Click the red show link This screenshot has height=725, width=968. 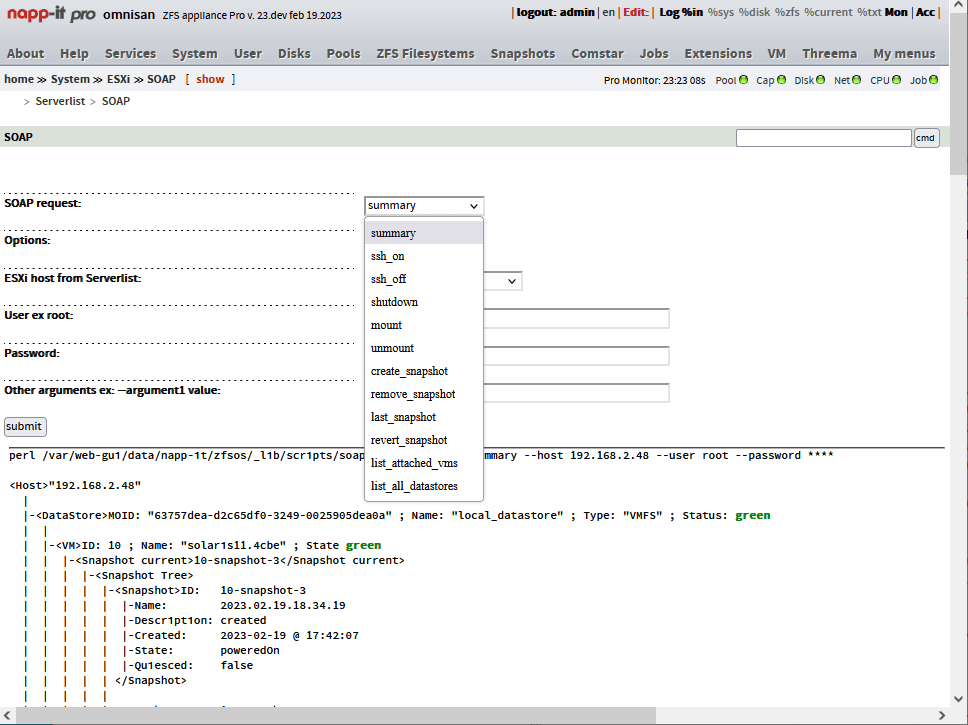[x=210, y=79]
